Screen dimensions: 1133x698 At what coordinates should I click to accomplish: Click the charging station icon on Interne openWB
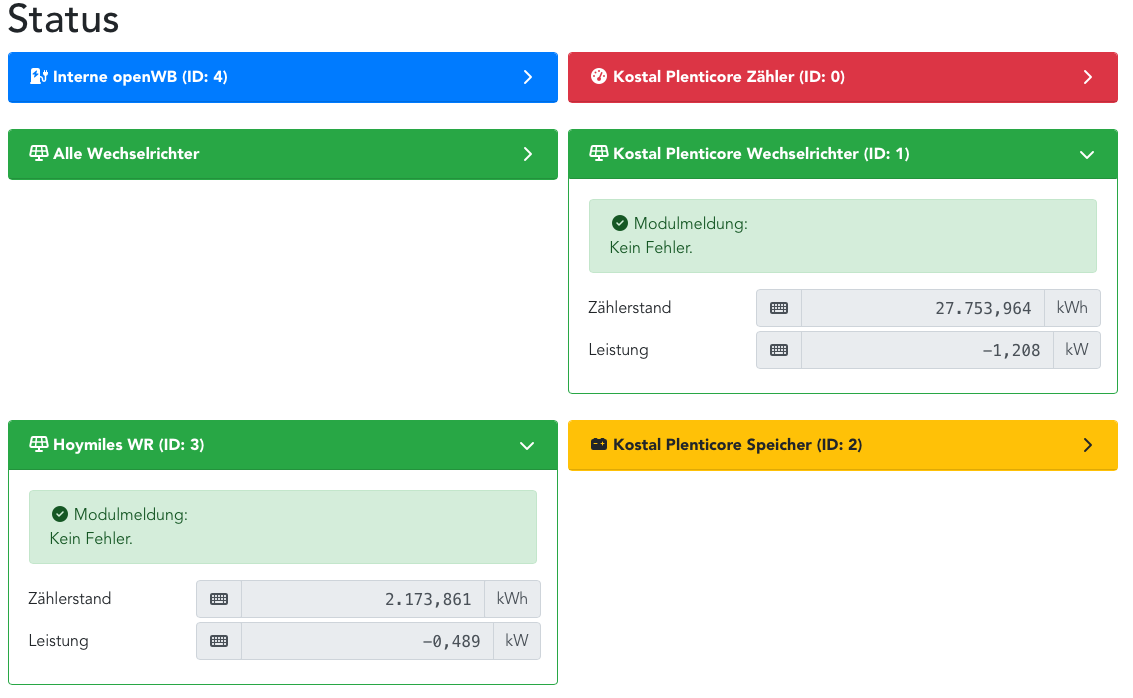[x=39, y=77]
